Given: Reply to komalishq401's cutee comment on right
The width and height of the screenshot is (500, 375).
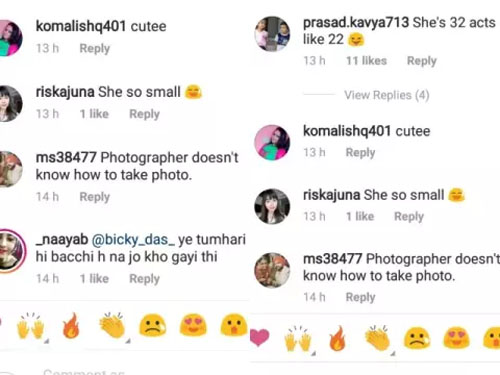Looking at the screenshot, I should coord(360,152).
